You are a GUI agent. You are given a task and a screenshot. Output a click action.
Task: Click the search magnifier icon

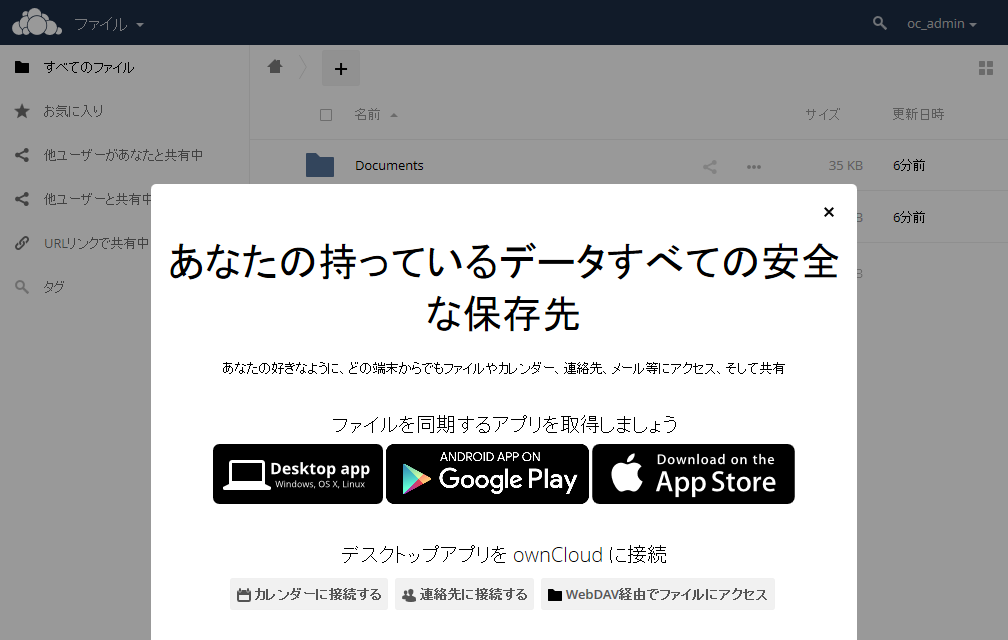point(879,23)
